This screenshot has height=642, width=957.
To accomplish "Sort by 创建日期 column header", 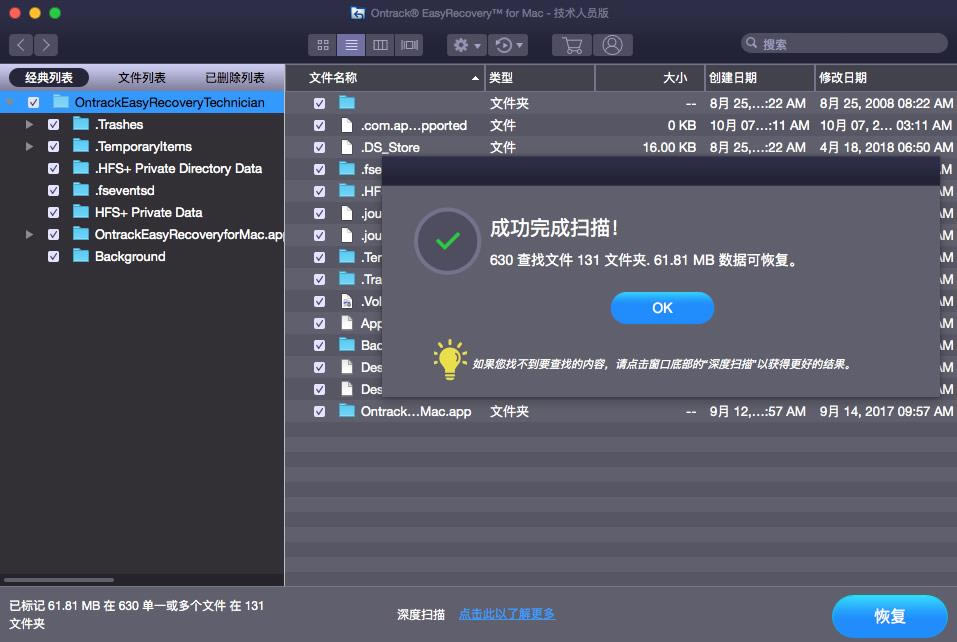I will tap(759, 78).
